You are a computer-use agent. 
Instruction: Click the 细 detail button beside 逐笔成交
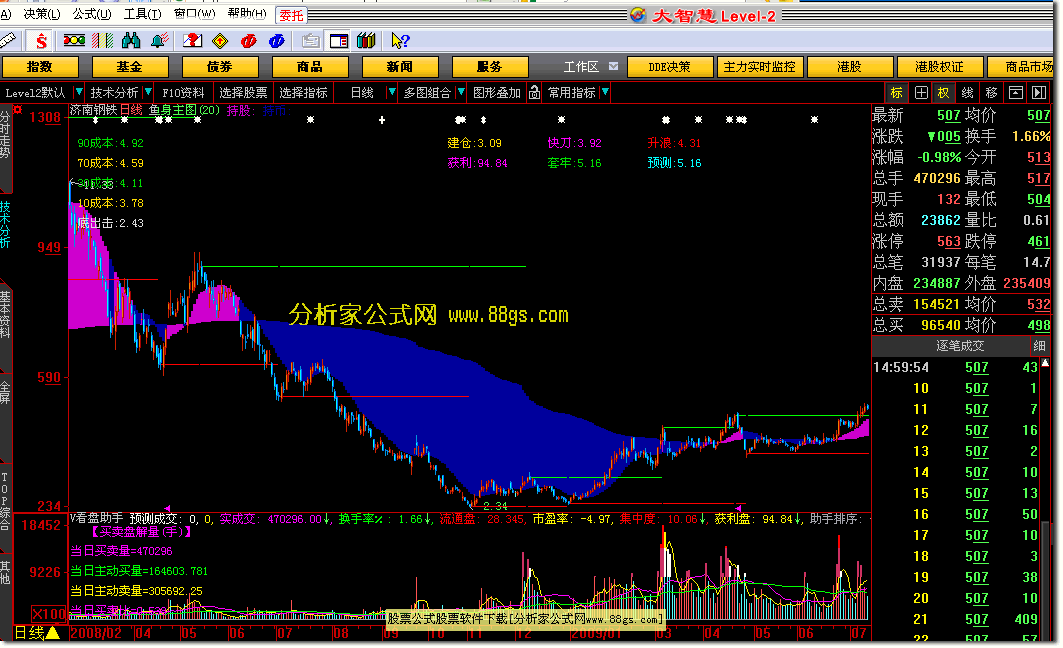[1039, 346]
